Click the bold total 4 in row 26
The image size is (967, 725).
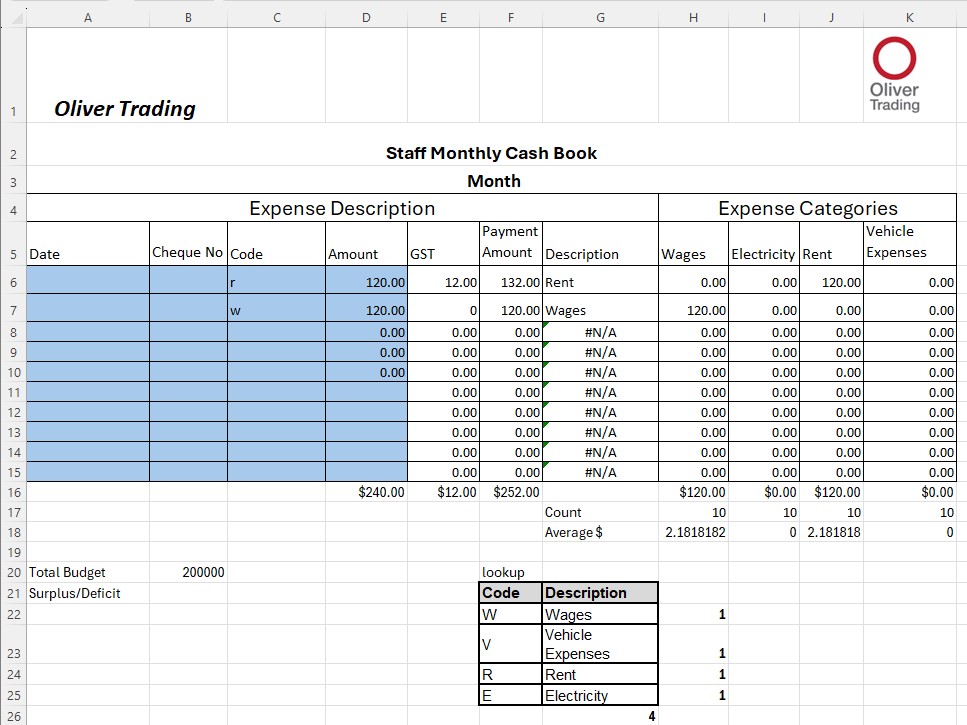pyautogui.click(x=600, y=716)
